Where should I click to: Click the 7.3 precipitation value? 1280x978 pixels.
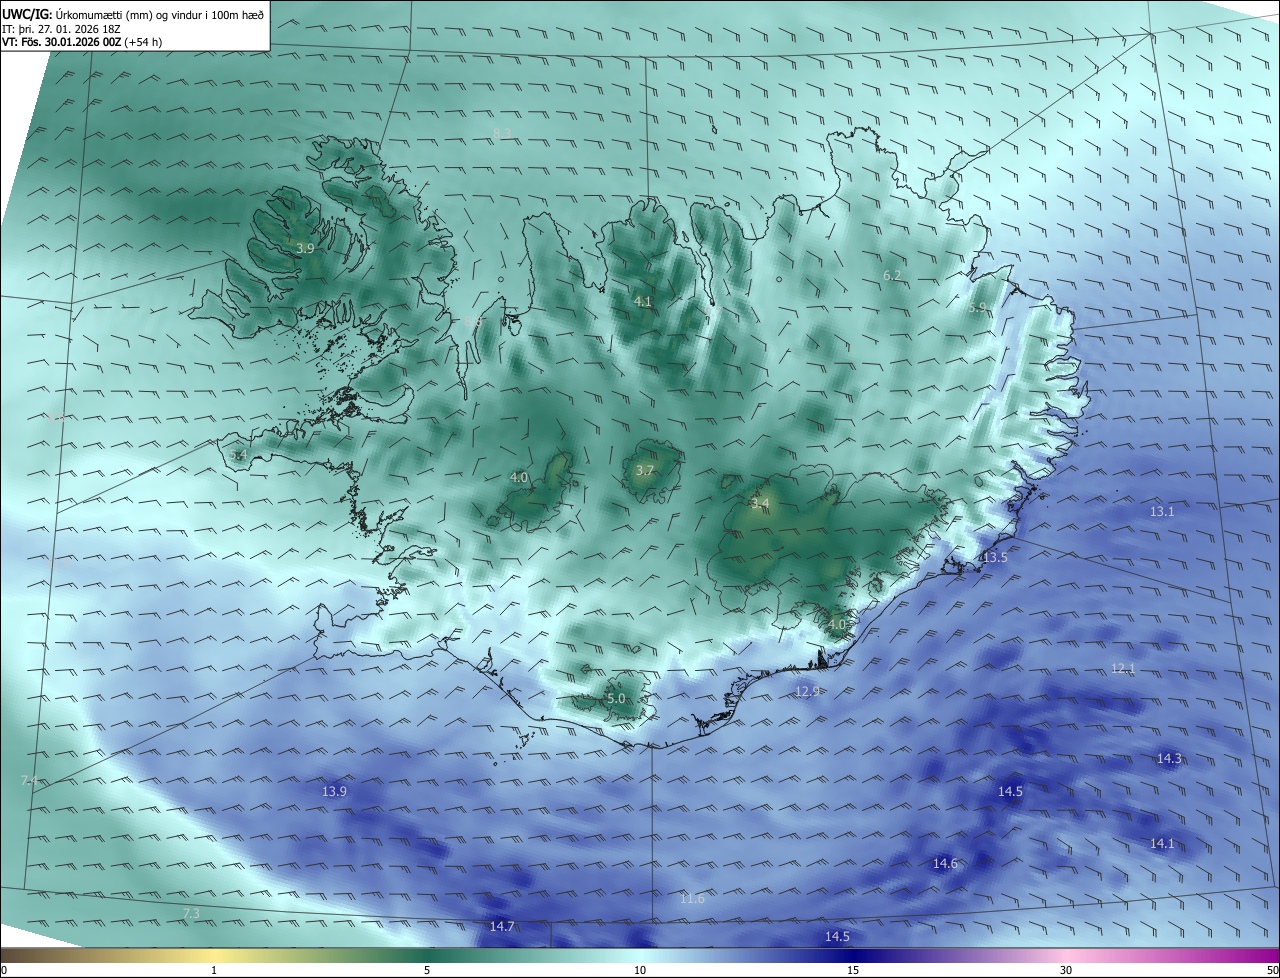click(x=191, y=913)
